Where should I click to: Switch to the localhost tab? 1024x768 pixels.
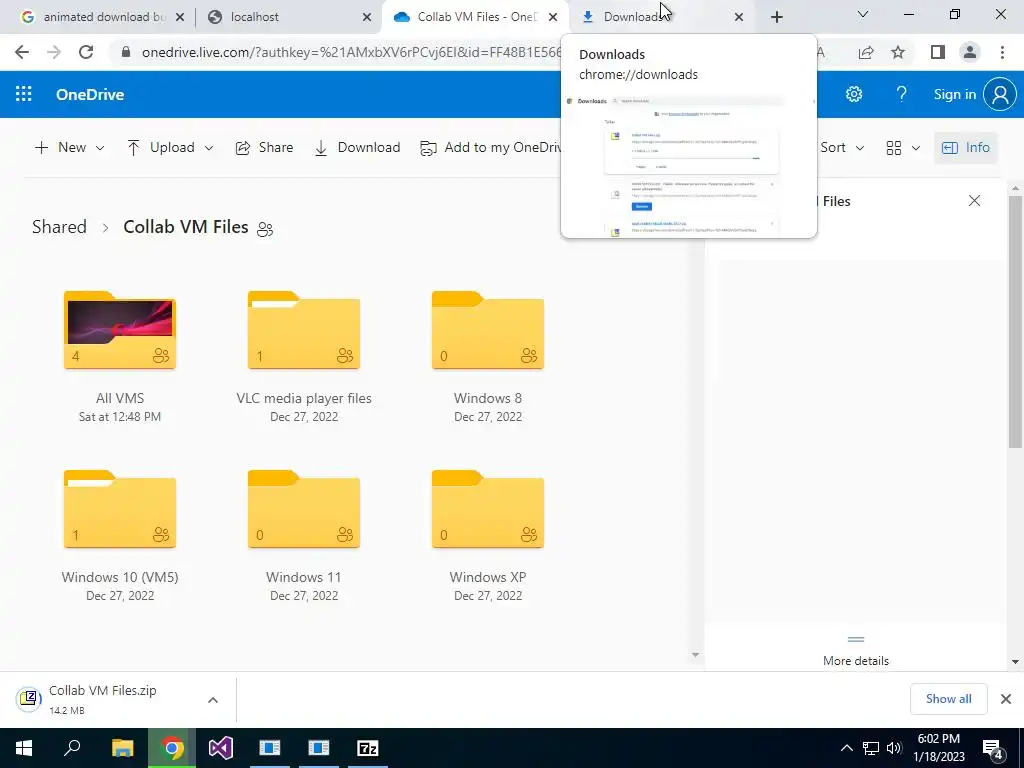287,17
